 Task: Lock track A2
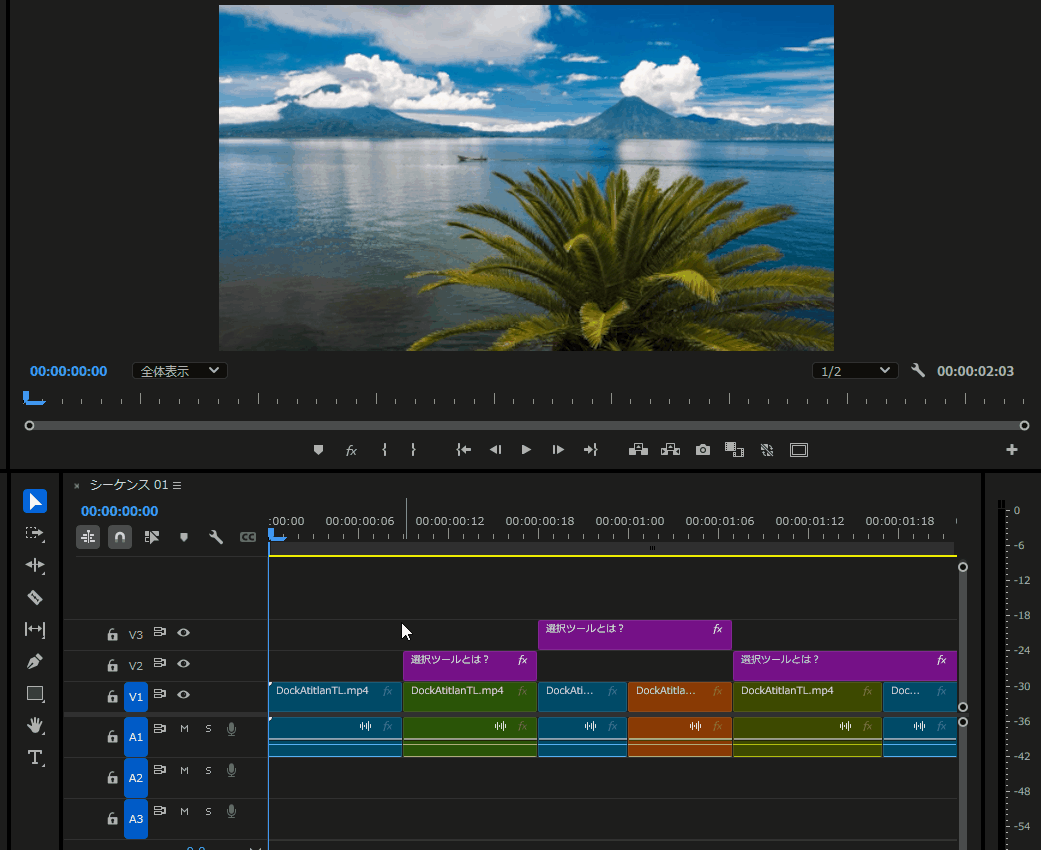pyautogui.click(x=112, y=778)
